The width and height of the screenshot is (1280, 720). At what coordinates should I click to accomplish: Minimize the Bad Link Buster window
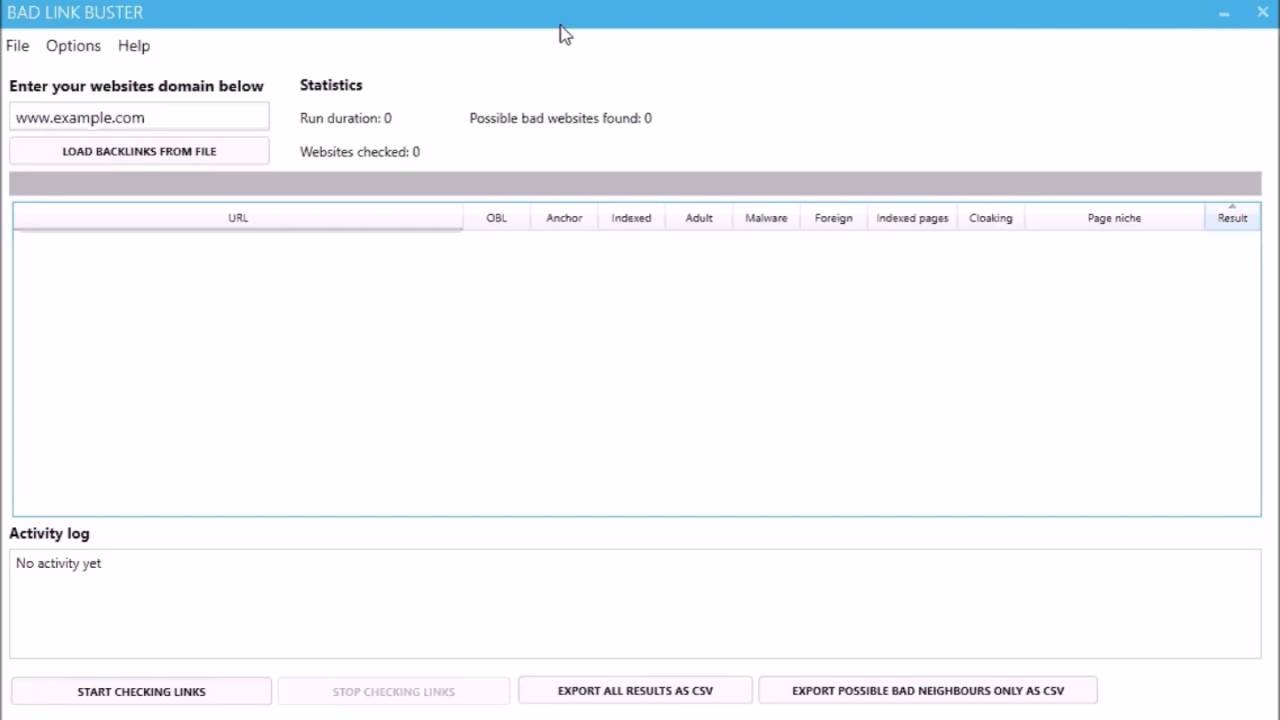(1224, 13)
